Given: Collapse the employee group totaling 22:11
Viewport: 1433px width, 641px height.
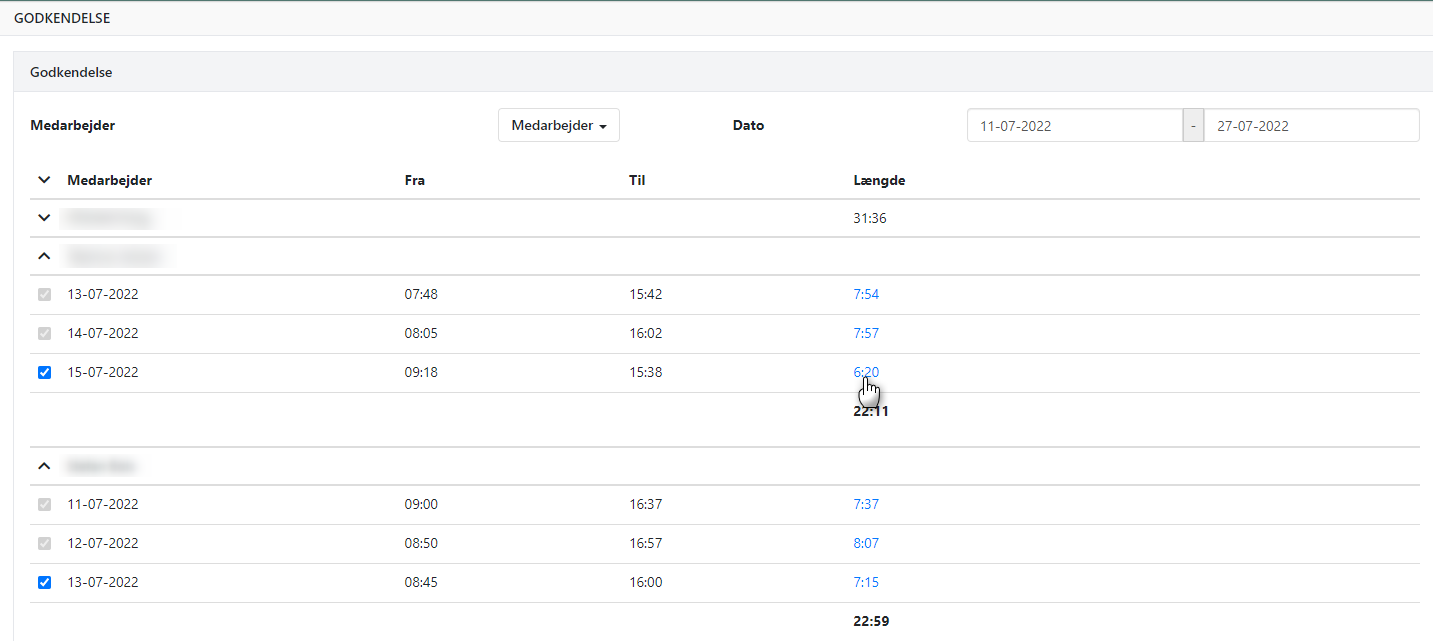Looking at the screenshot, I should (43, 256).
